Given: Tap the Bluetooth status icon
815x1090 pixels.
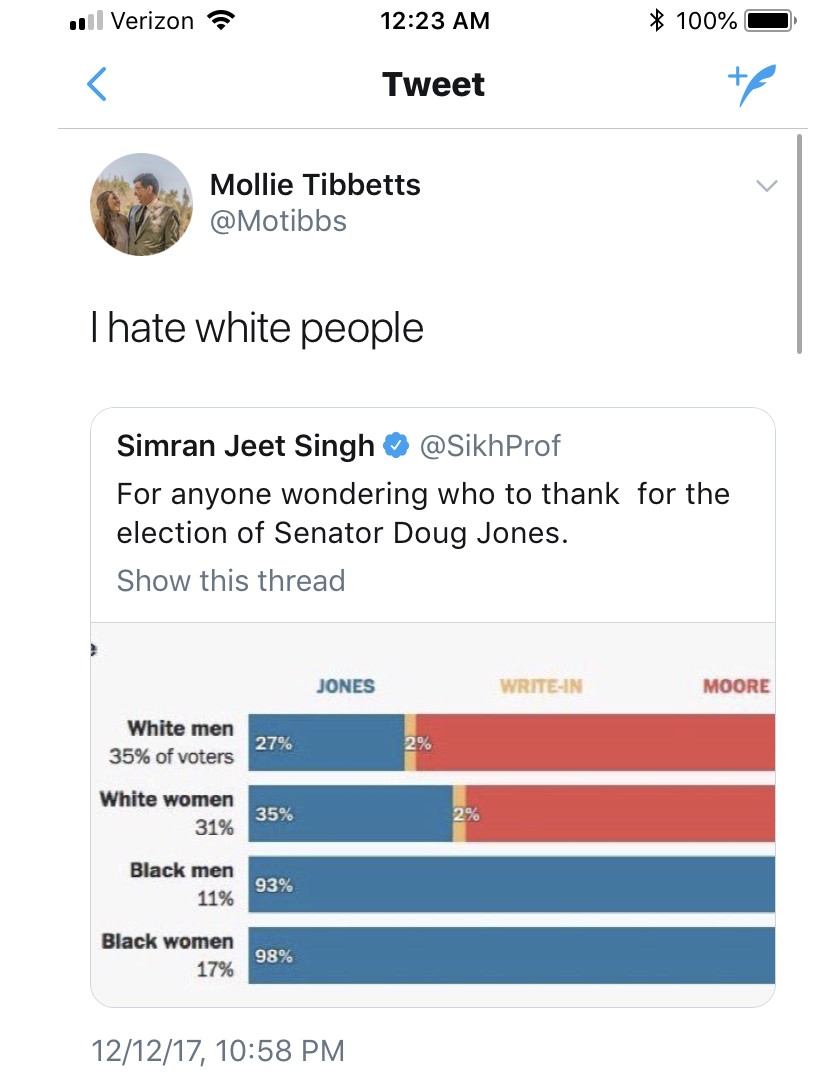Looking at the screenshot, I should (657, 21).
